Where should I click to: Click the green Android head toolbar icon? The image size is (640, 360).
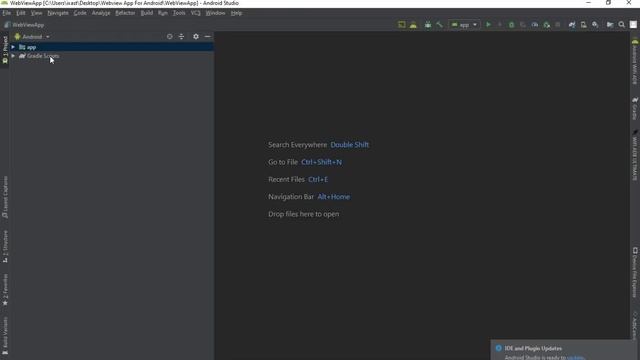tap(413, 25)
